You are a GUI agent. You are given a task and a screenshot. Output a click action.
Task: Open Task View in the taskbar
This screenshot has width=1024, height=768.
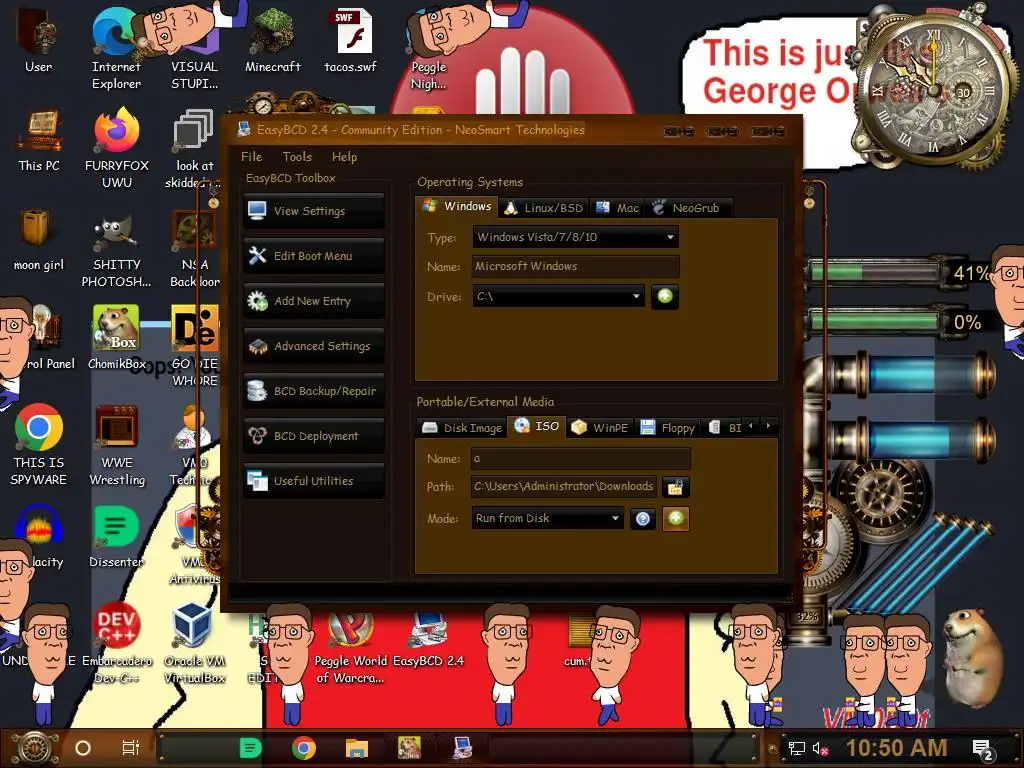(131, 748)
